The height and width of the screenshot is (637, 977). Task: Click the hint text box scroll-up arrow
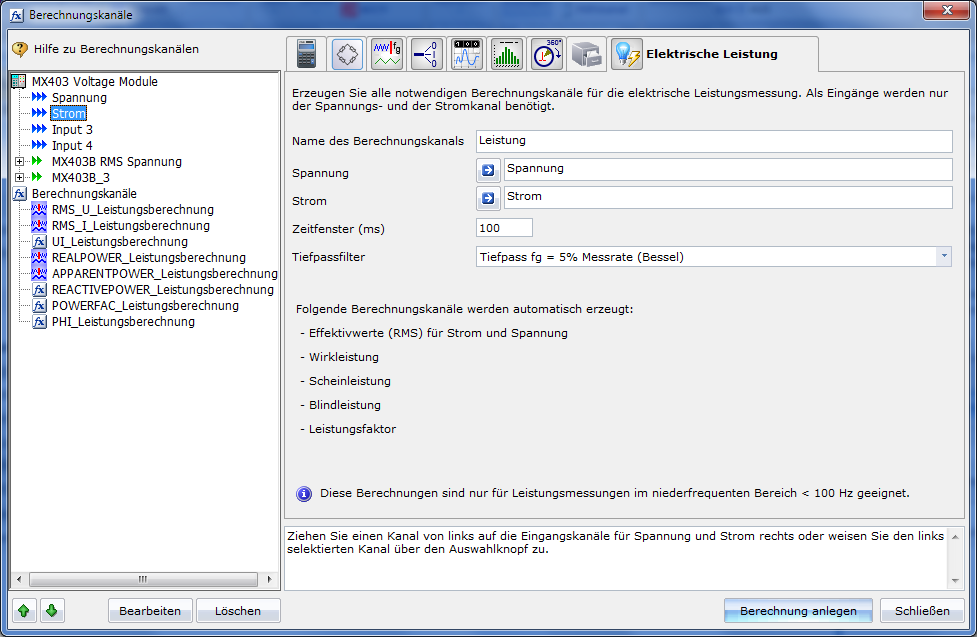955,537
